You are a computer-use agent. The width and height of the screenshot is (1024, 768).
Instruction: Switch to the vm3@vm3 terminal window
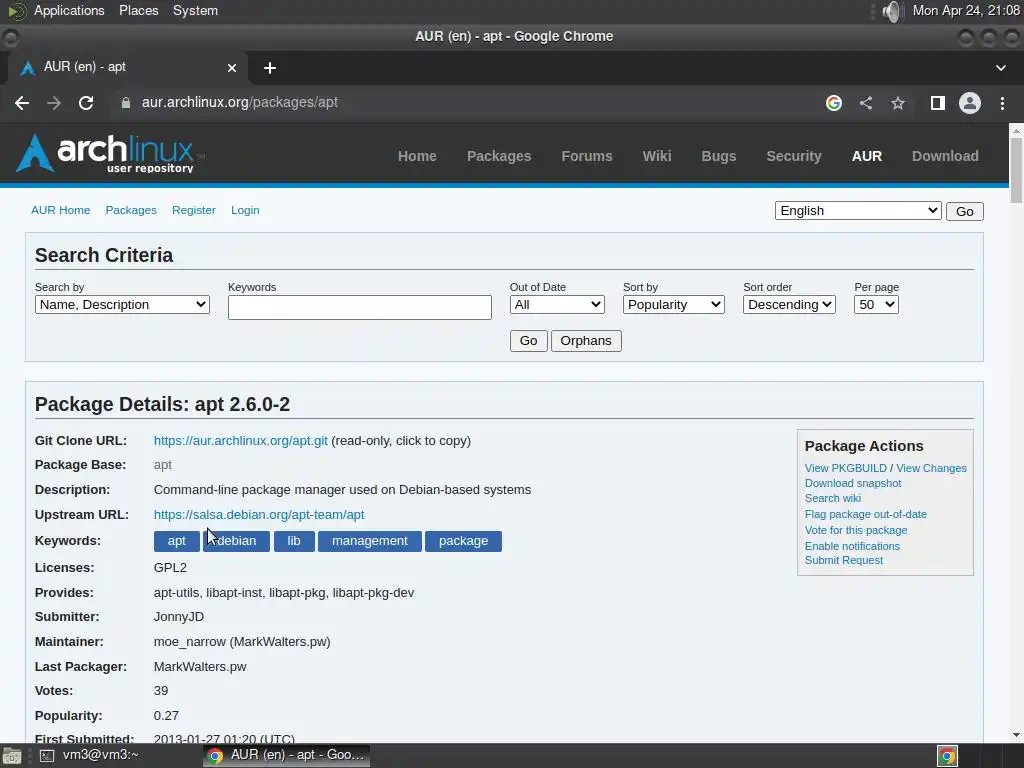point(89,756)
